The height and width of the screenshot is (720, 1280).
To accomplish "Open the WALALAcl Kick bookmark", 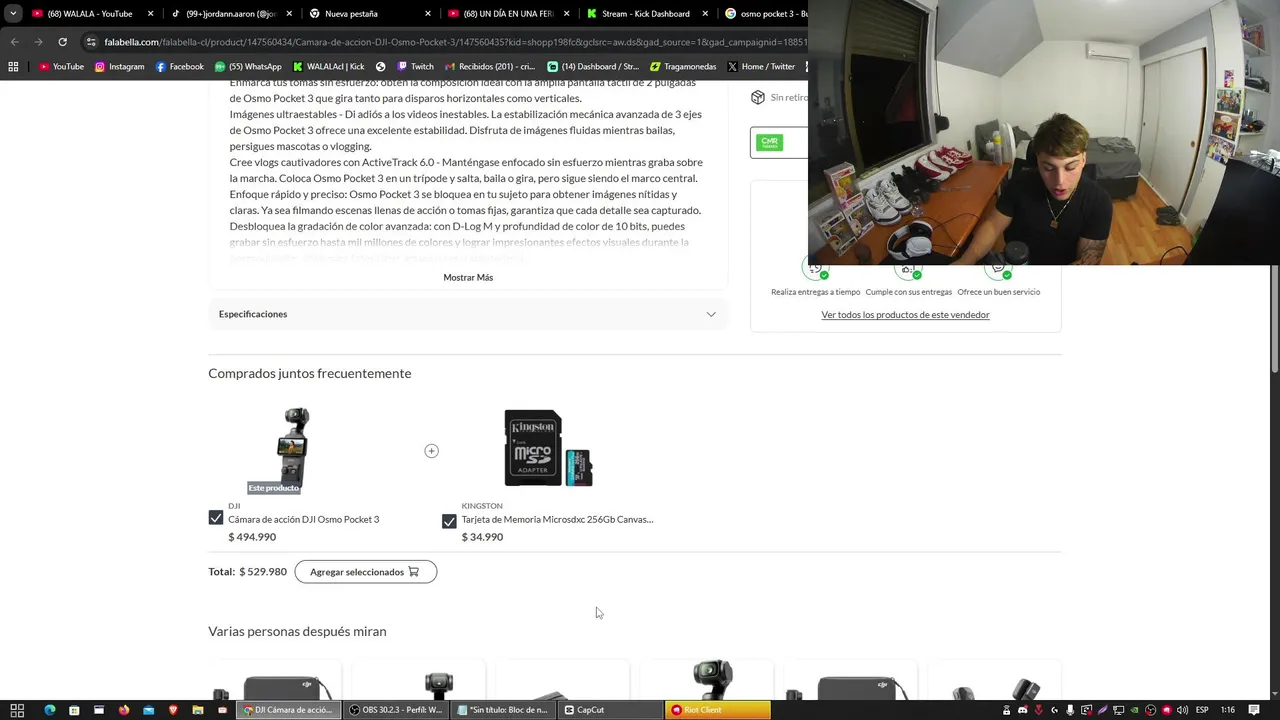I will 328,67.
